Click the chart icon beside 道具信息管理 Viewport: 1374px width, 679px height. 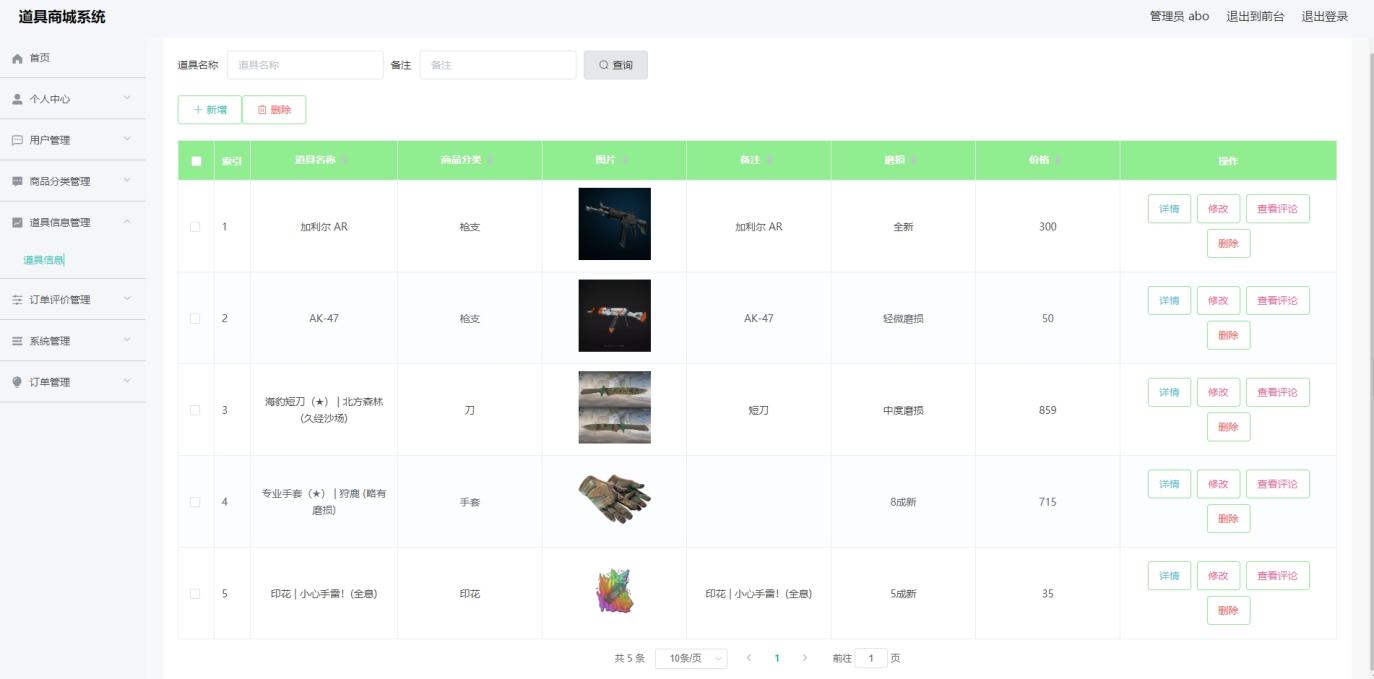[x=18, y=222]
